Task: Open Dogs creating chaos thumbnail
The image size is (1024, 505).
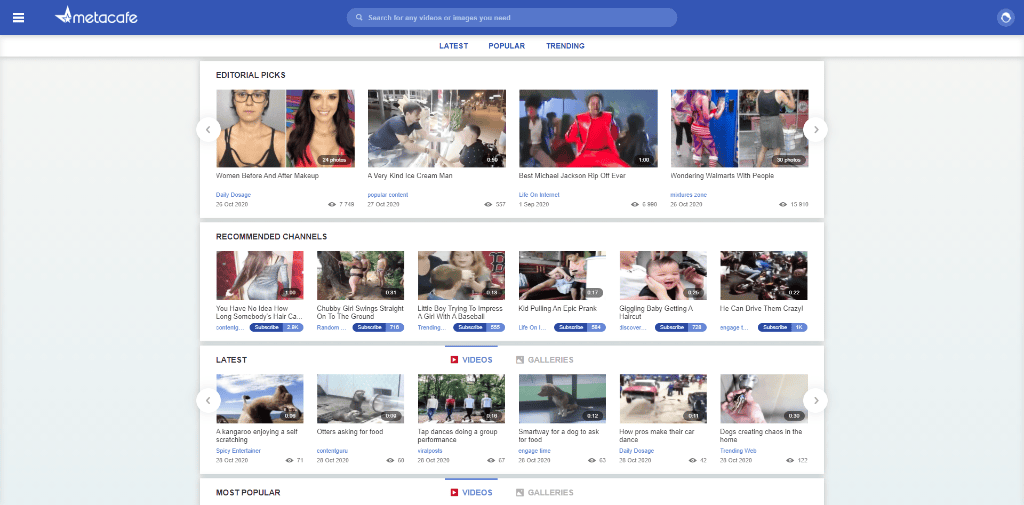Action: 764,399
